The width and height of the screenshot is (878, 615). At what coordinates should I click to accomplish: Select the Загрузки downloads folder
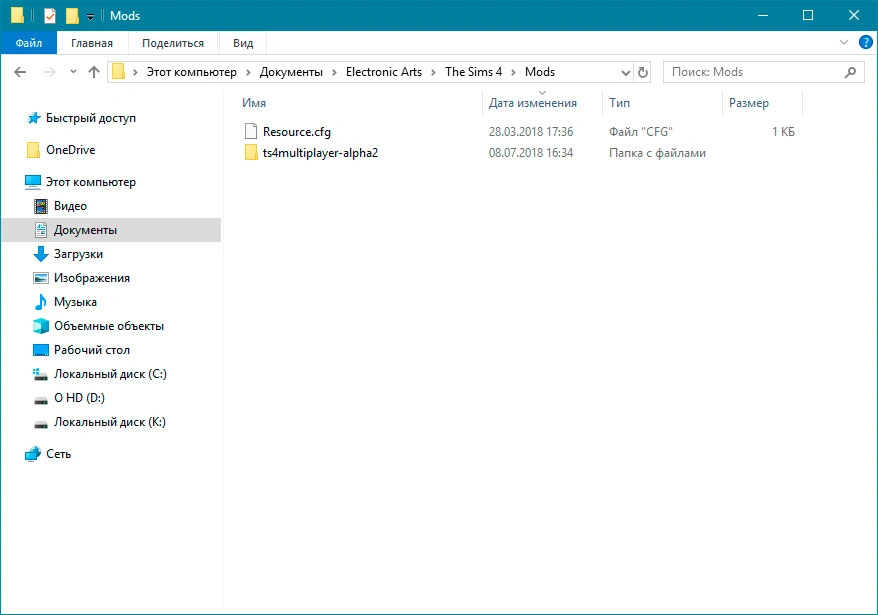pos(78,254)
